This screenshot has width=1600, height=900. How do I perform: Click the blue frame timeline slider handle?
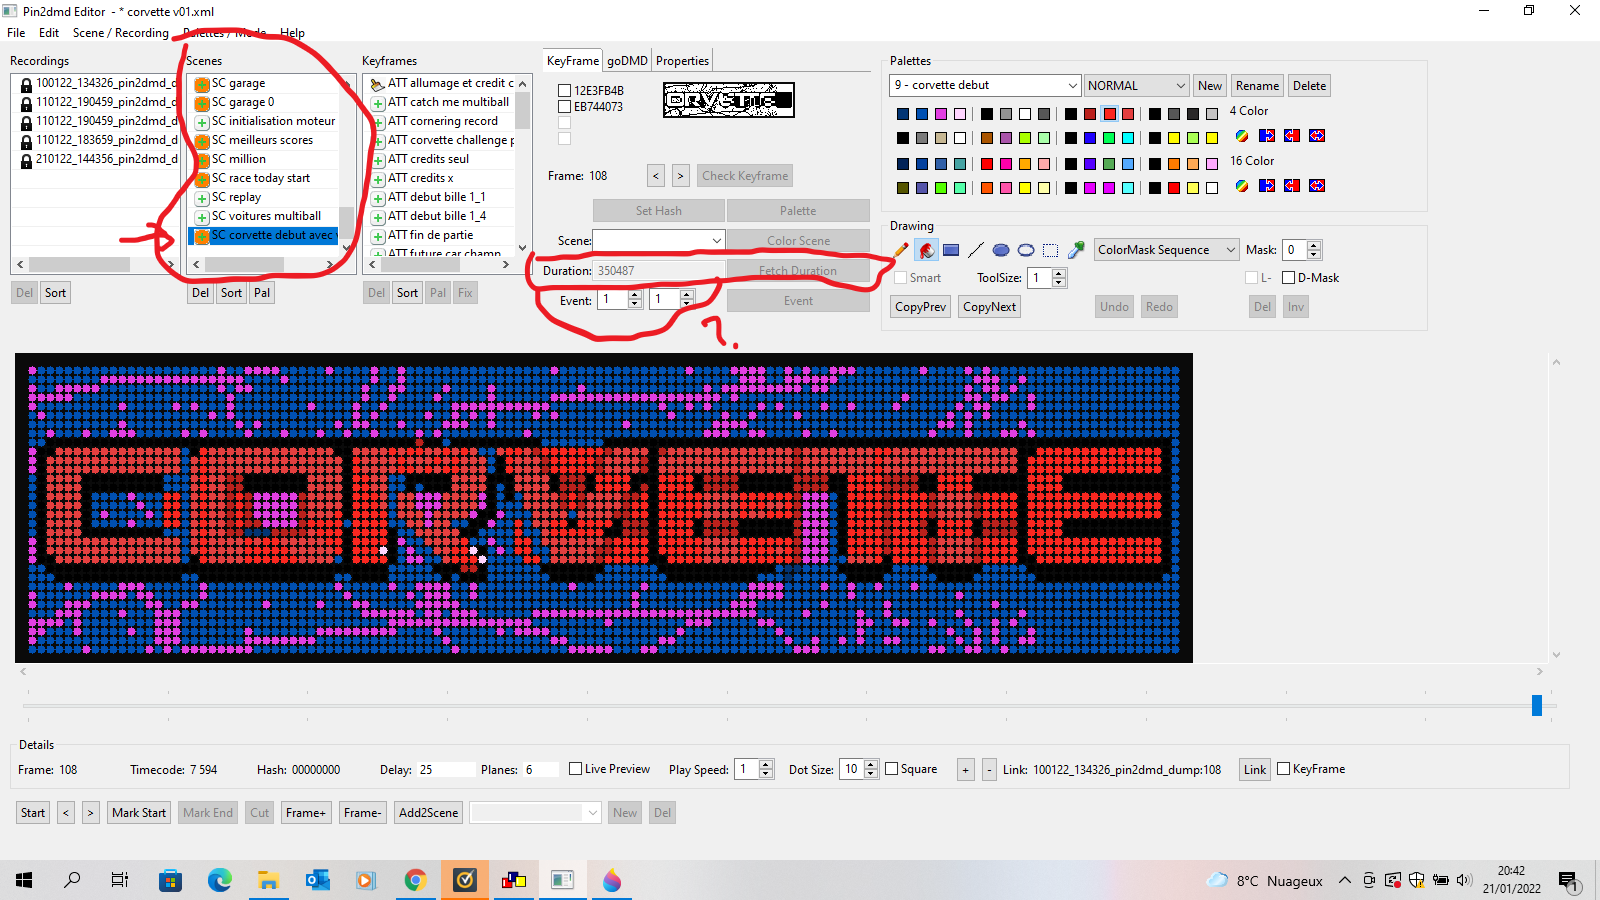coord(1537,706)
